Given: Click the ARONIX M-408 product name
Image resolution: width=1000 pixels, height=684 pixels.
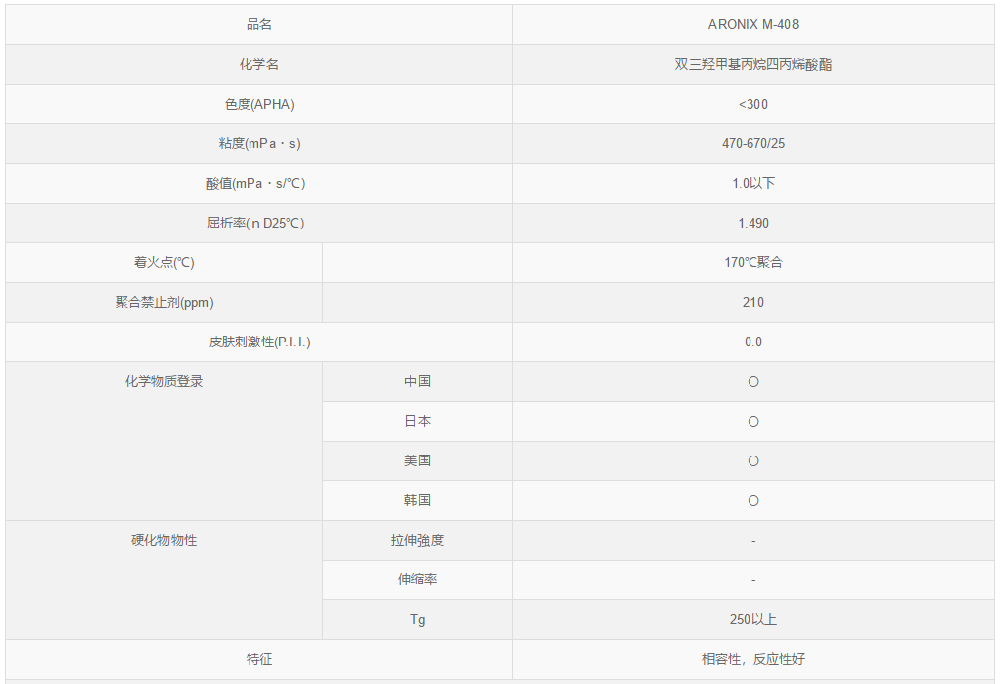Looking at the screenshot, I should pyautogui.click(x=753, y=24).
